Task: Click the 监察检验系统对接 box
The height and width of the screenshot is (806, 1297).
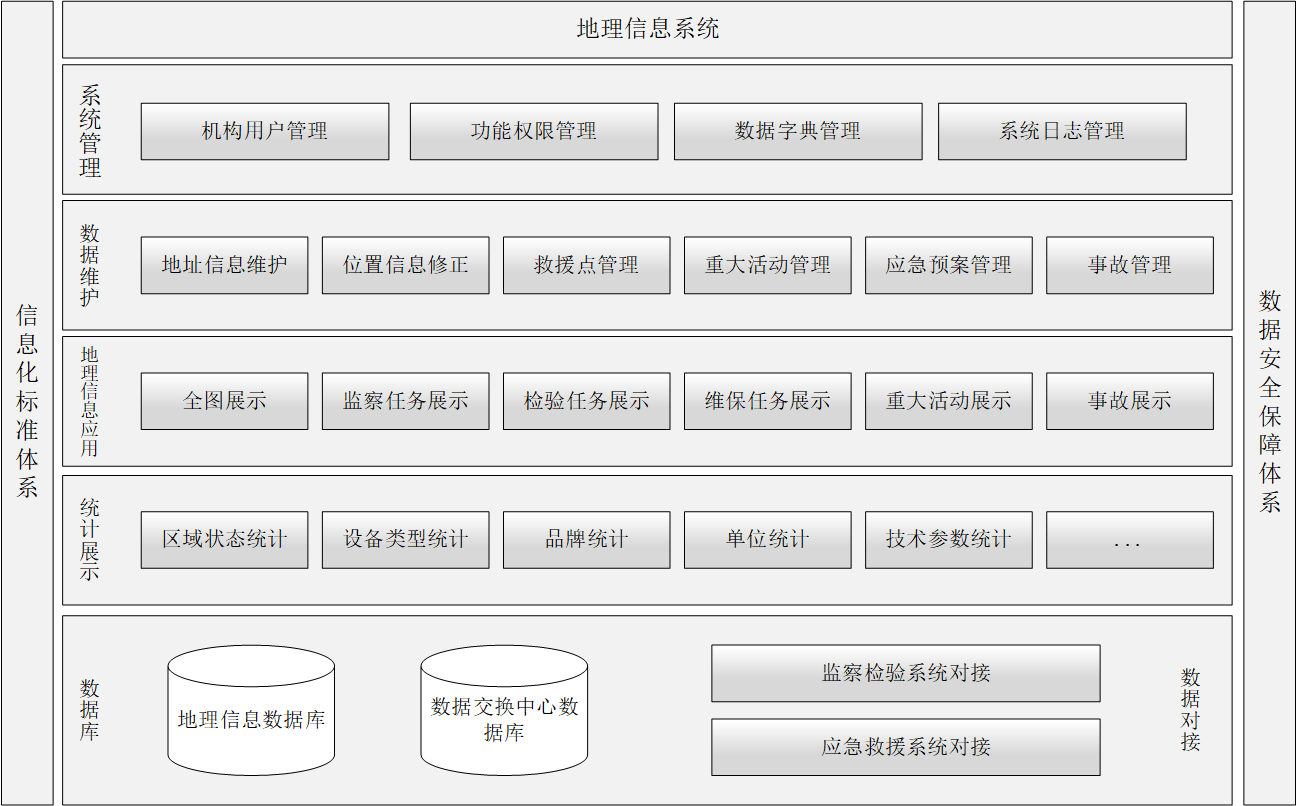Action: point(905,673)
